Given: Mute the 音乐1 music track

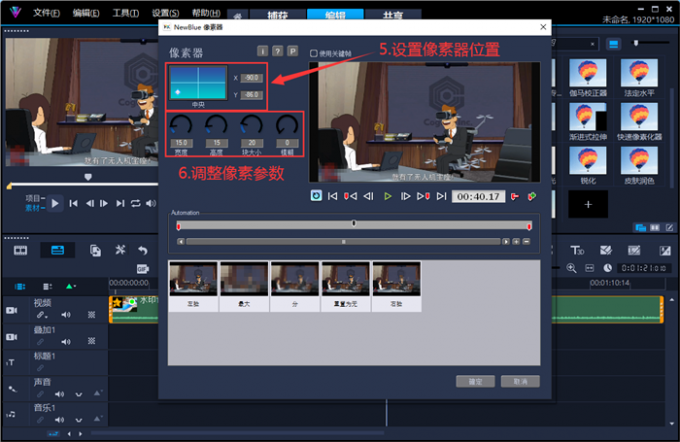Looking at the screenshot, I should pyautogui.click(x=59, y=420).
